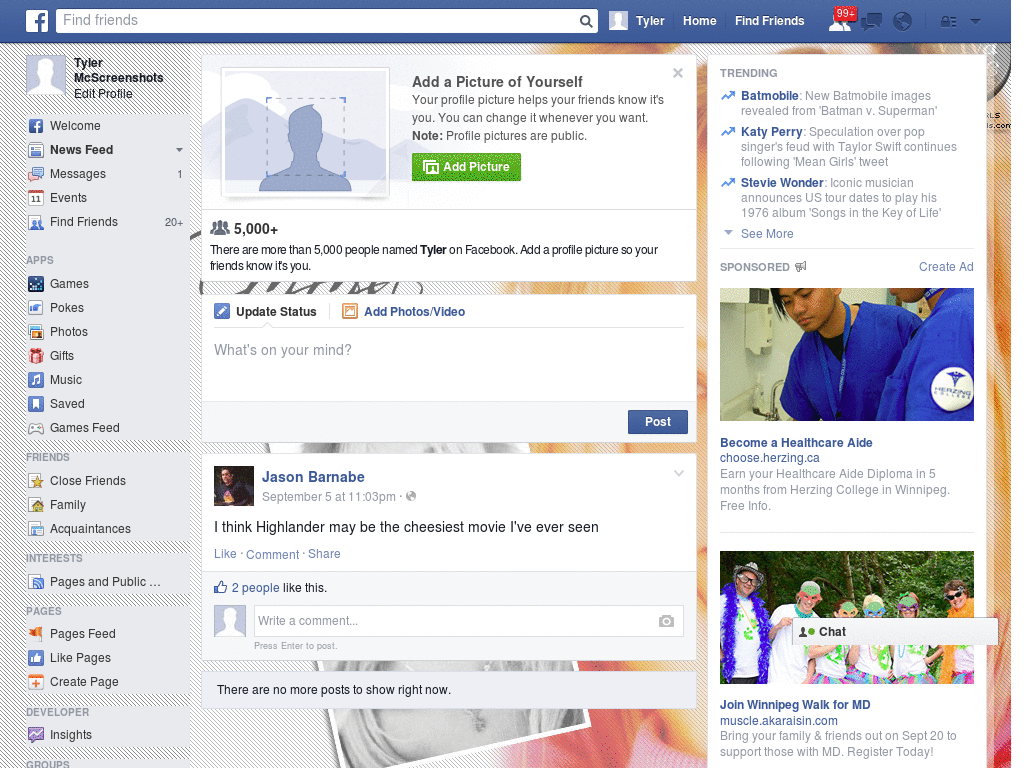1024x768 pixels.
Task: Open Become a Healthcare Aide ad link
Action: [x=796, y=443]
